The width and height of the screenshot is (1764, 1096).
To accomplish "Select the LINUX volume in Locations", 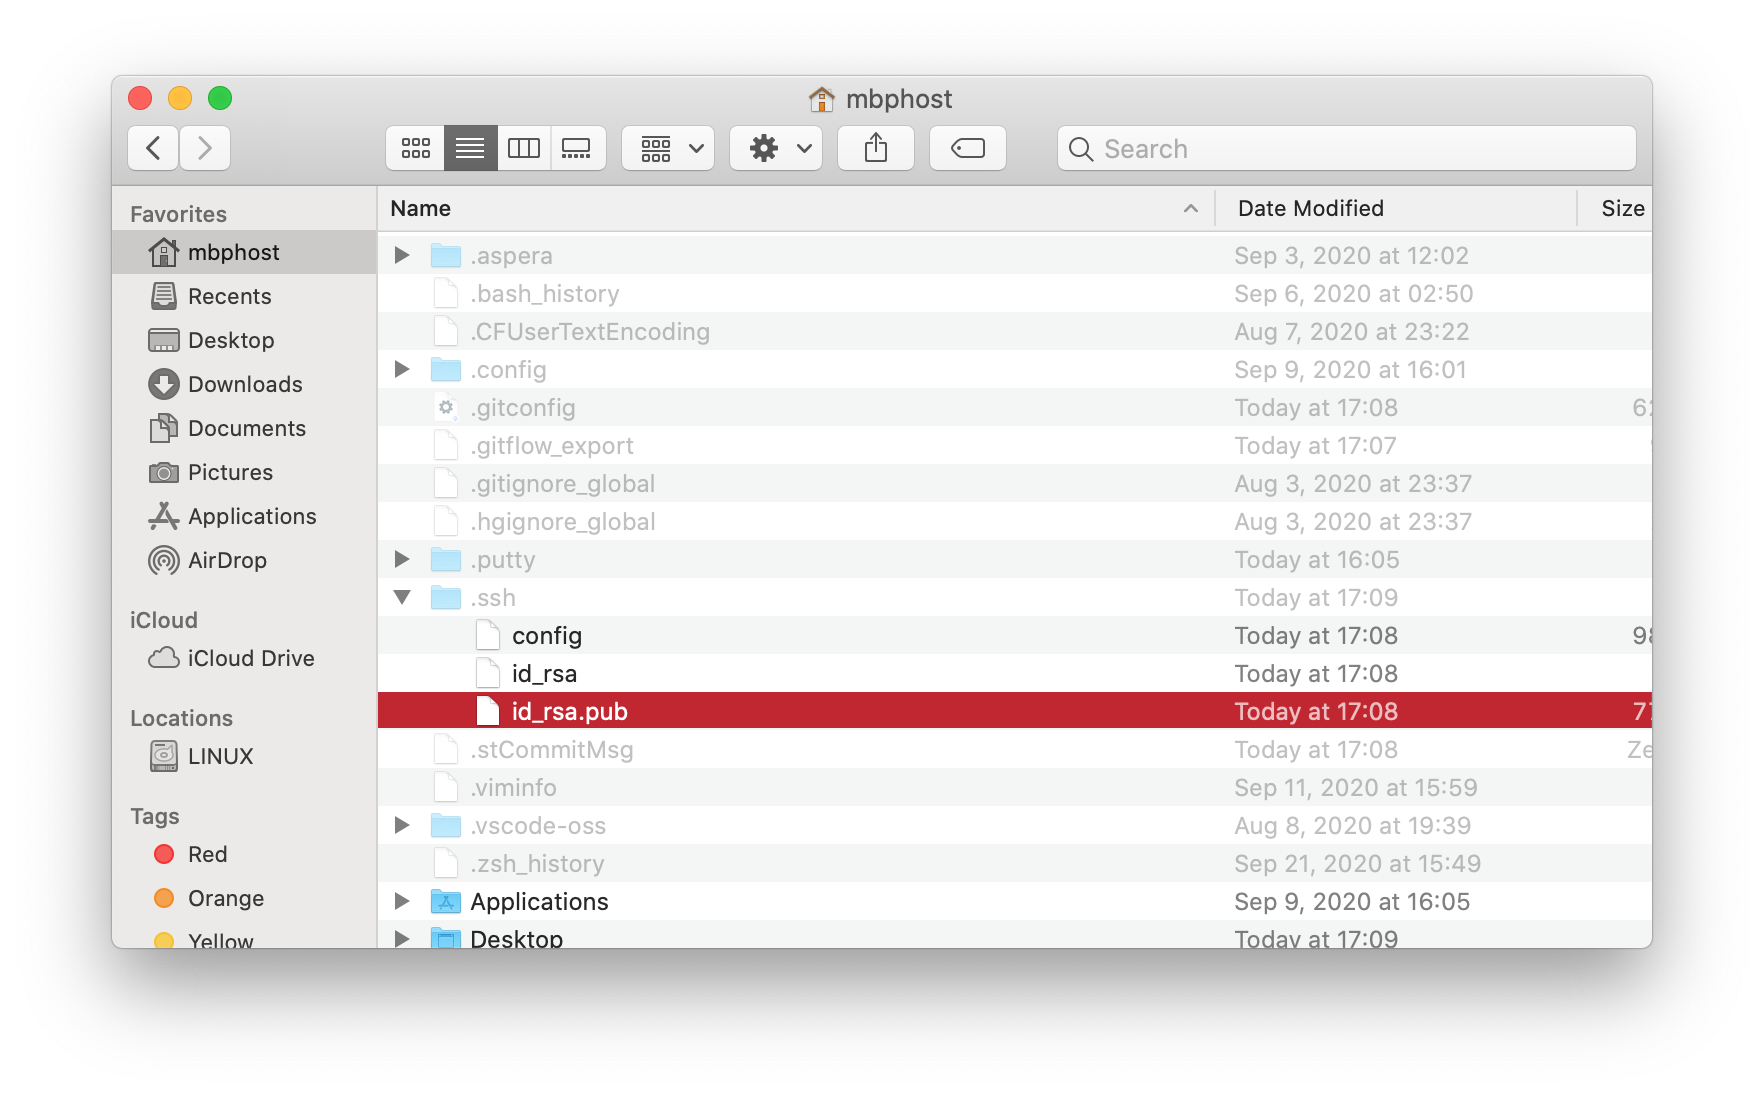I will [220, 756].
